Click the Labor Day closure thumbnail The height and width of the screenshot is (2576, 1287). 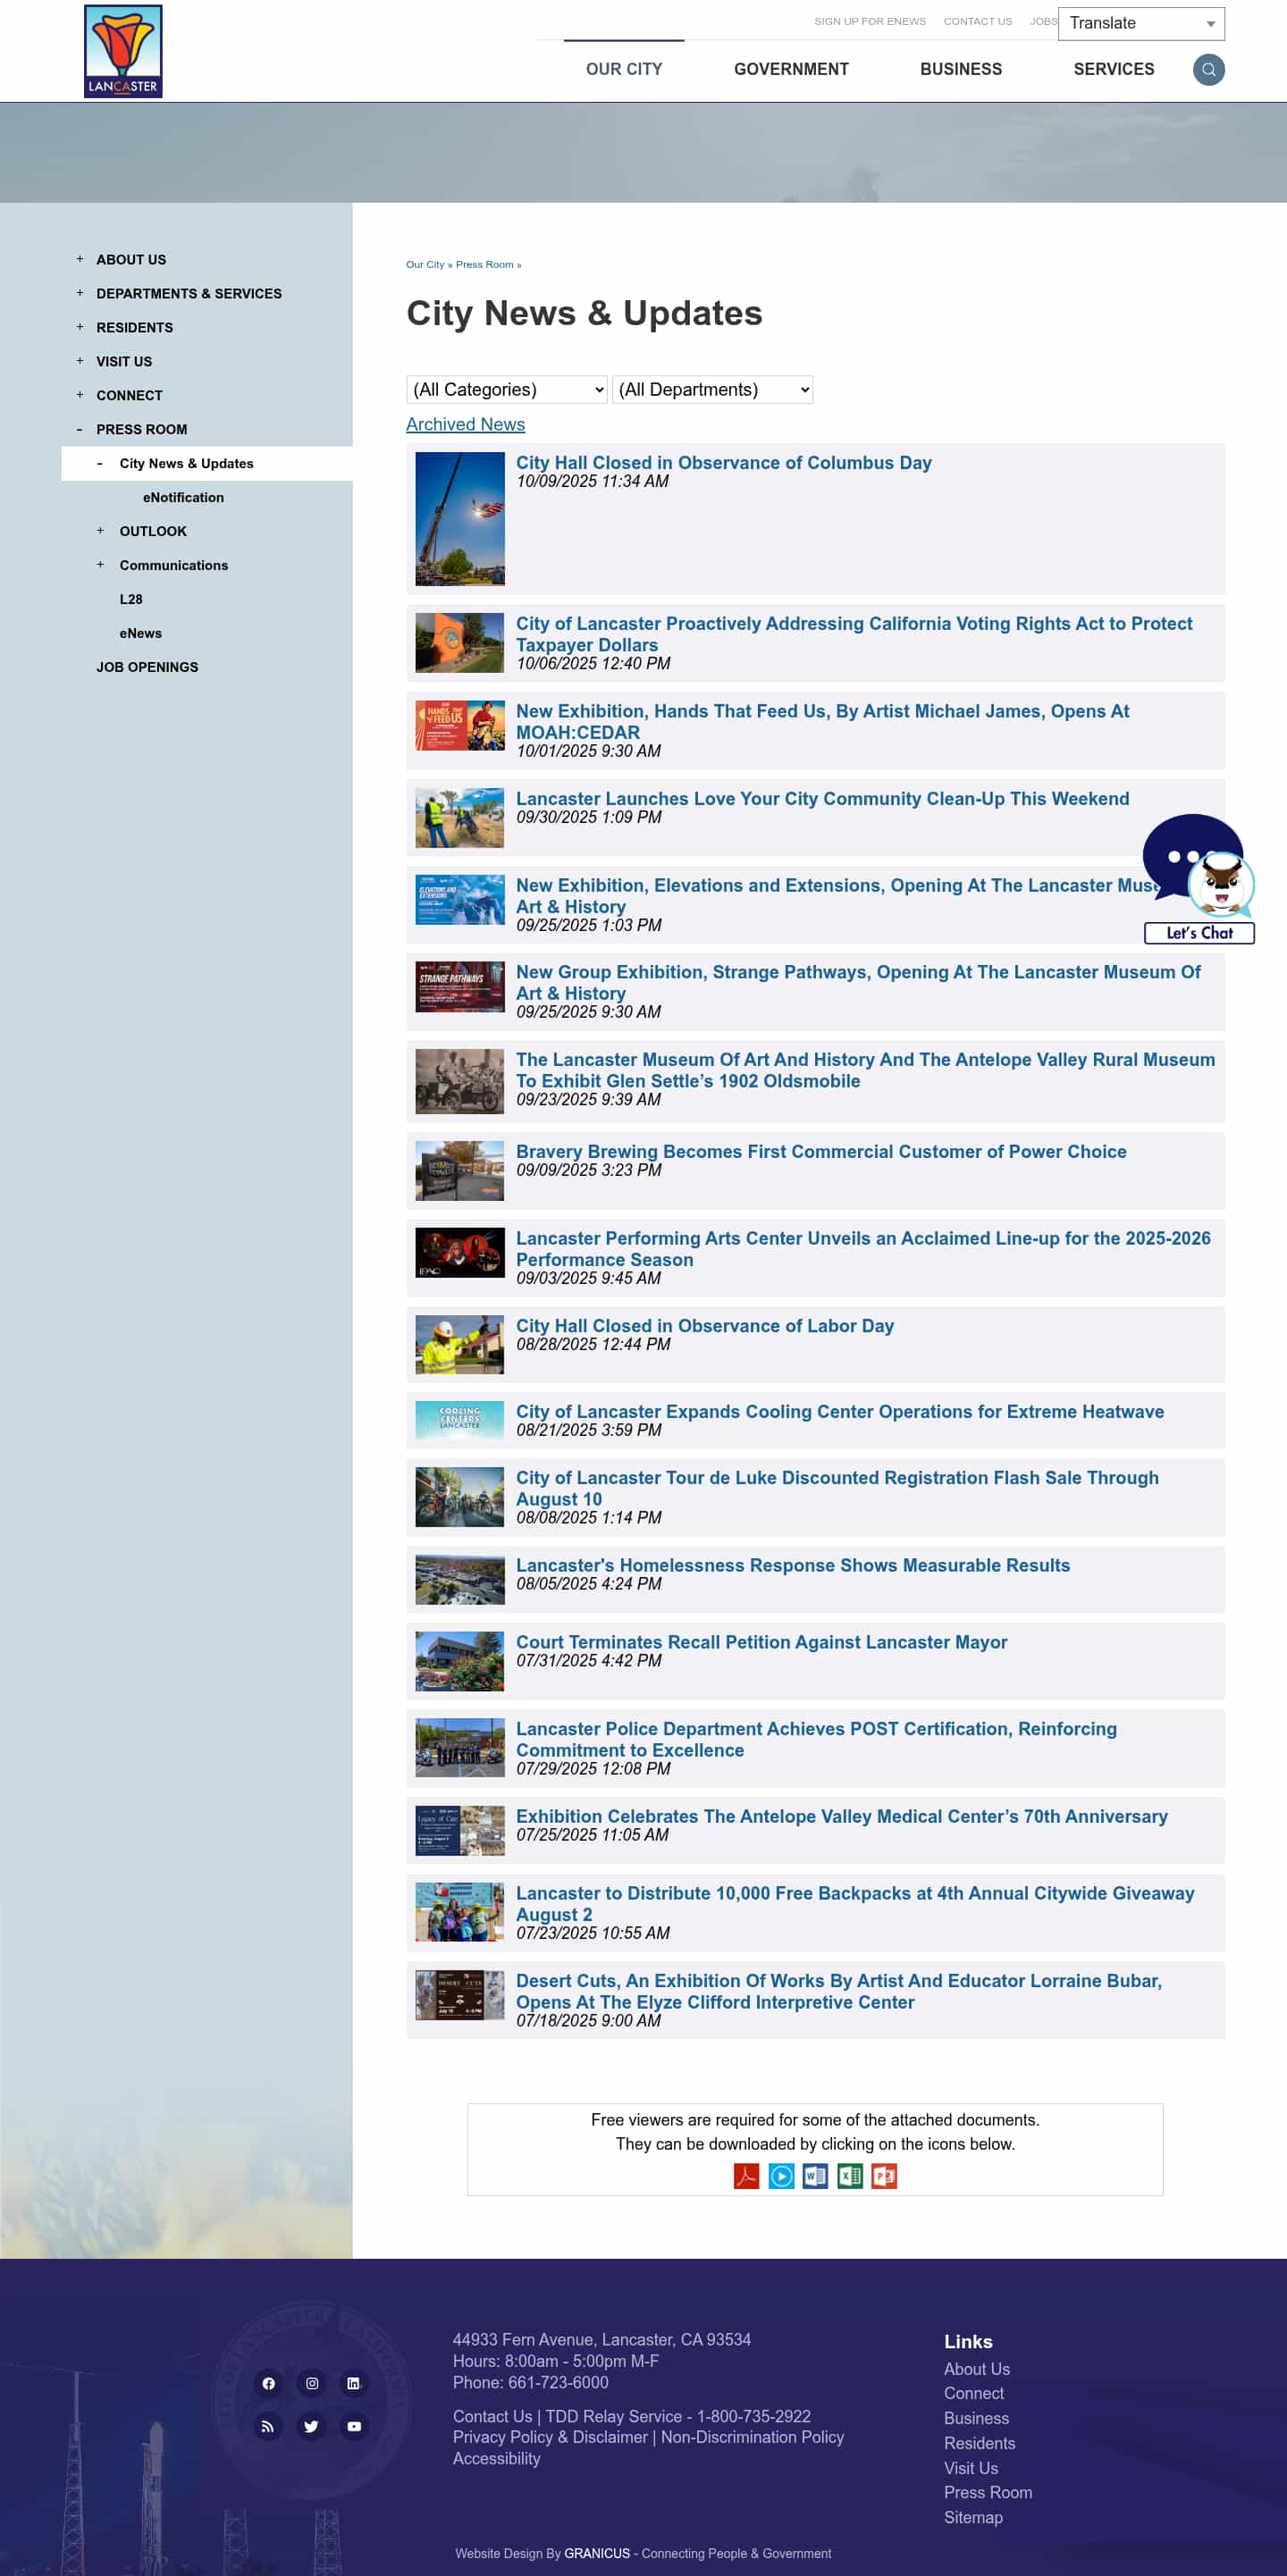[460, 1345]
